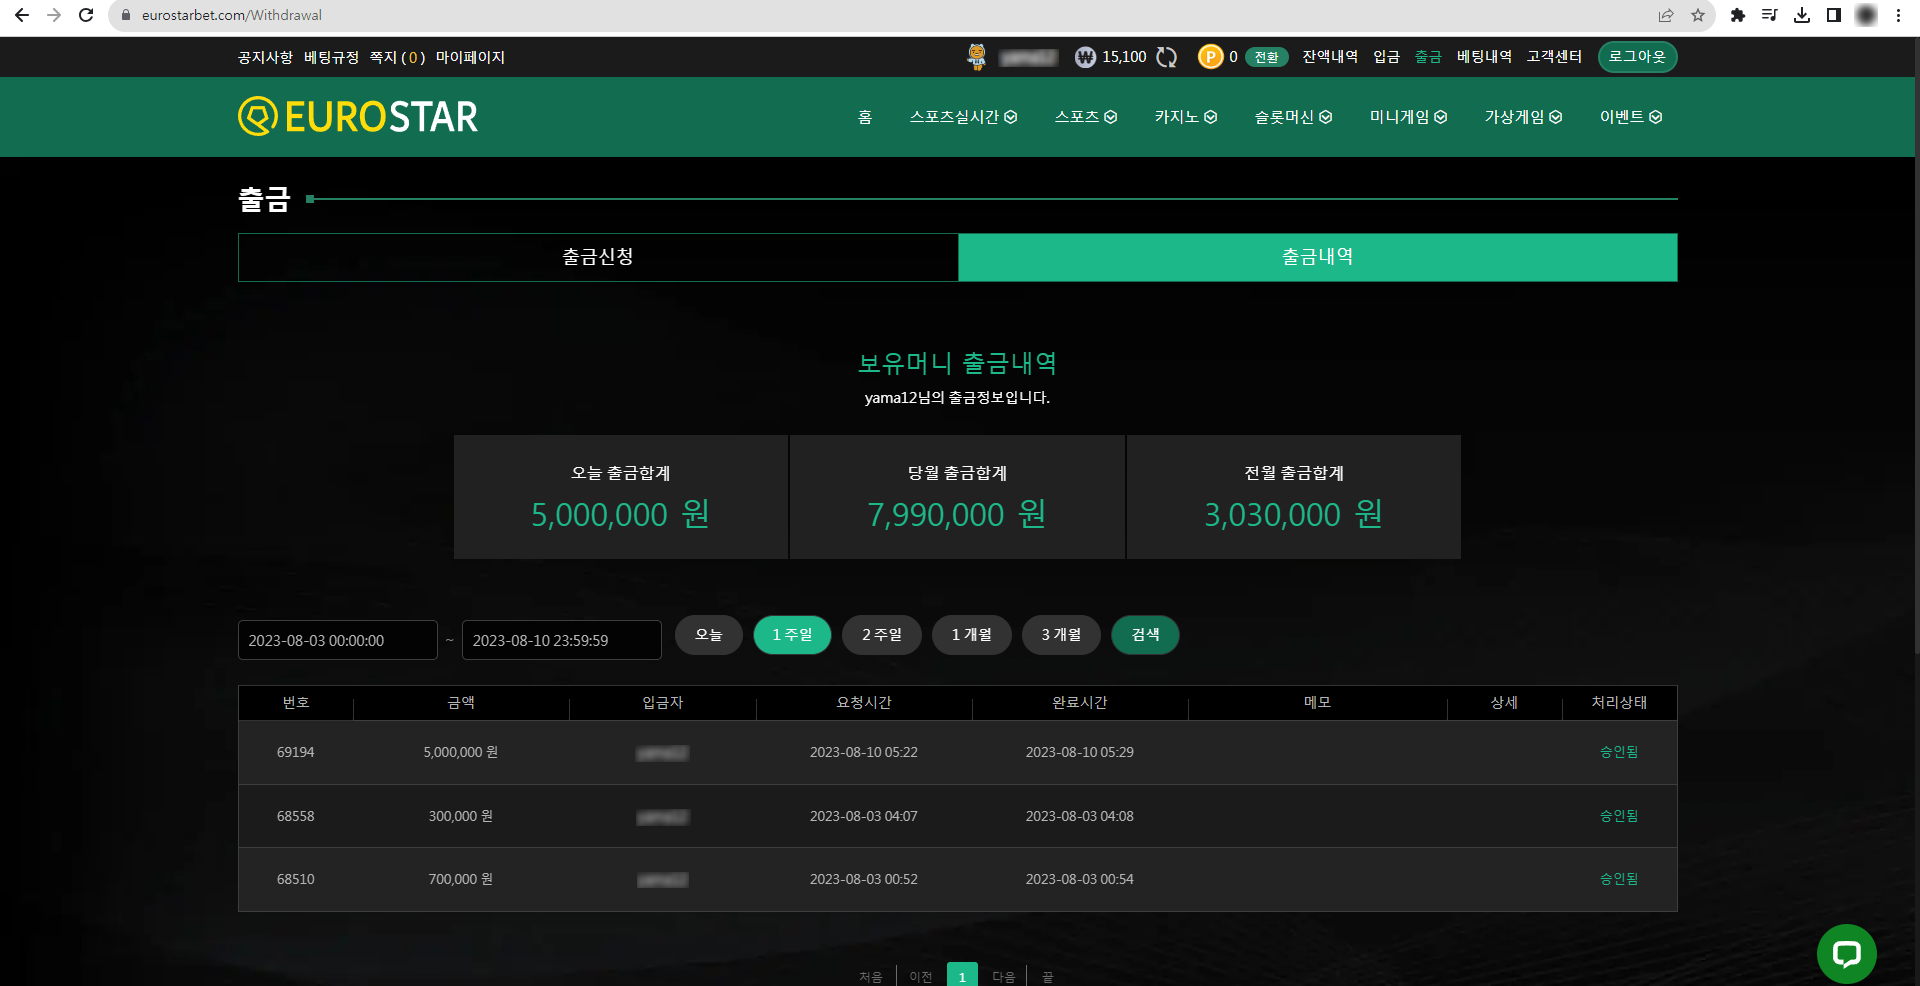Click the share page icon in the address bar
The image size is (1920, 986).
pyautogui.click(x=1666, y=15)
